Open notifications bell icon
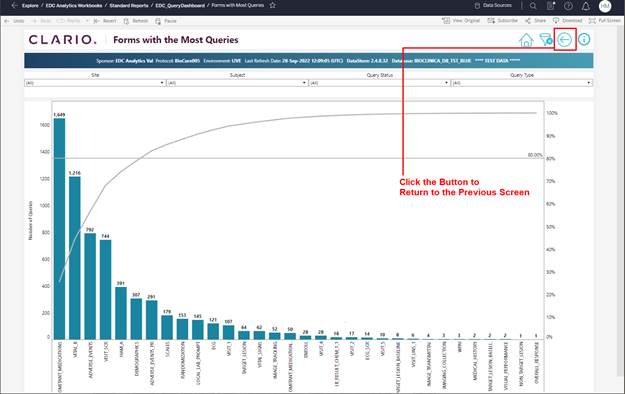625x394 pixels. 586,6
